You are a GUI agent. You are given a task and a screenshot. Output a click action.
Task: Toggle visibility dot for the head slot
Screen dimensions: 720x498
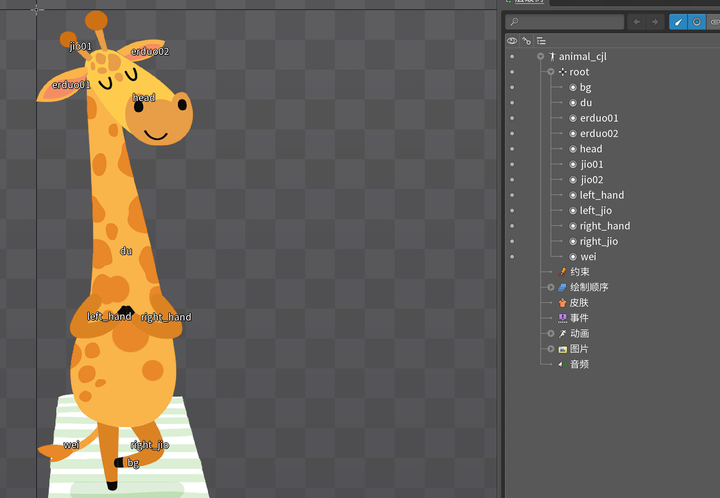[x=512, y=149]
